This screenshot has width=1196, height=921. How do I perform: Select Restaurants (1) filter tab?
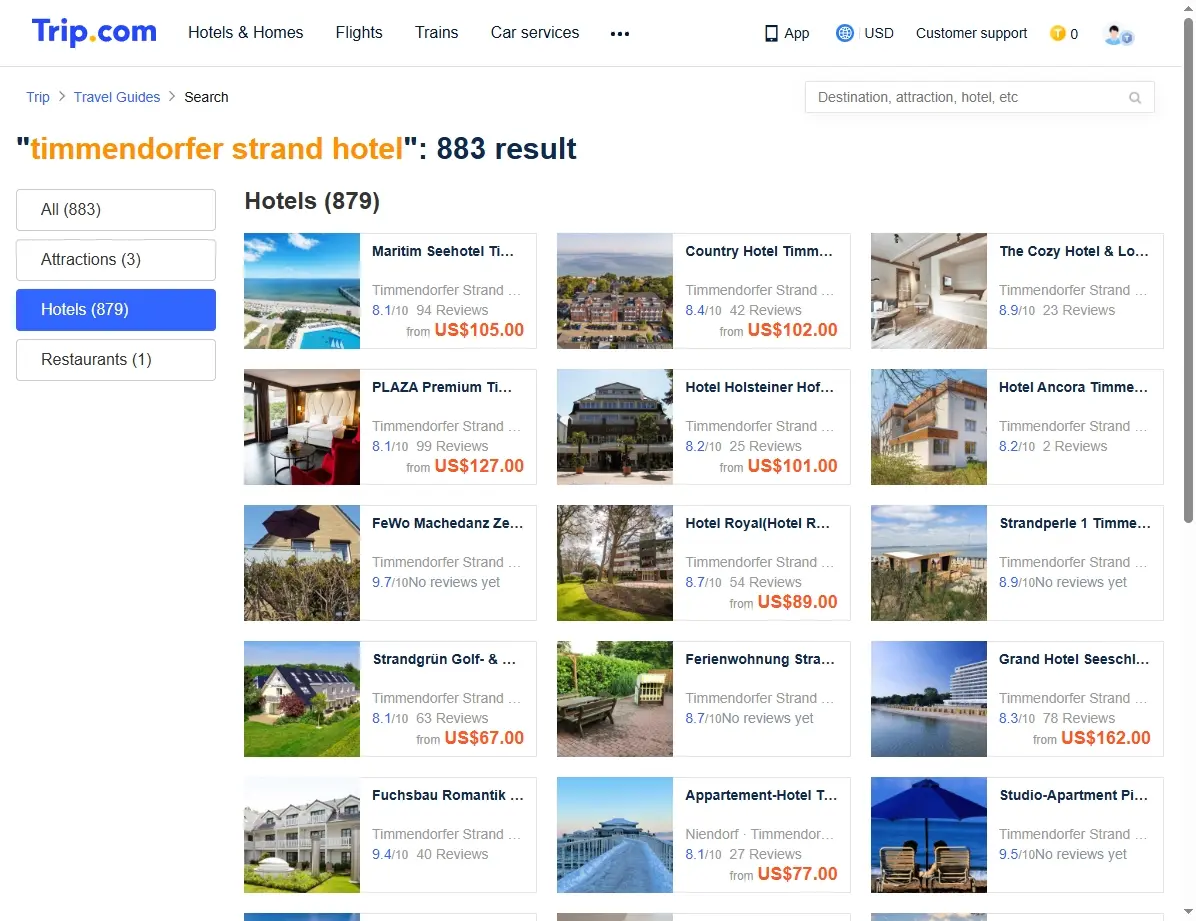pyautogui.click(x=116, y=359)
